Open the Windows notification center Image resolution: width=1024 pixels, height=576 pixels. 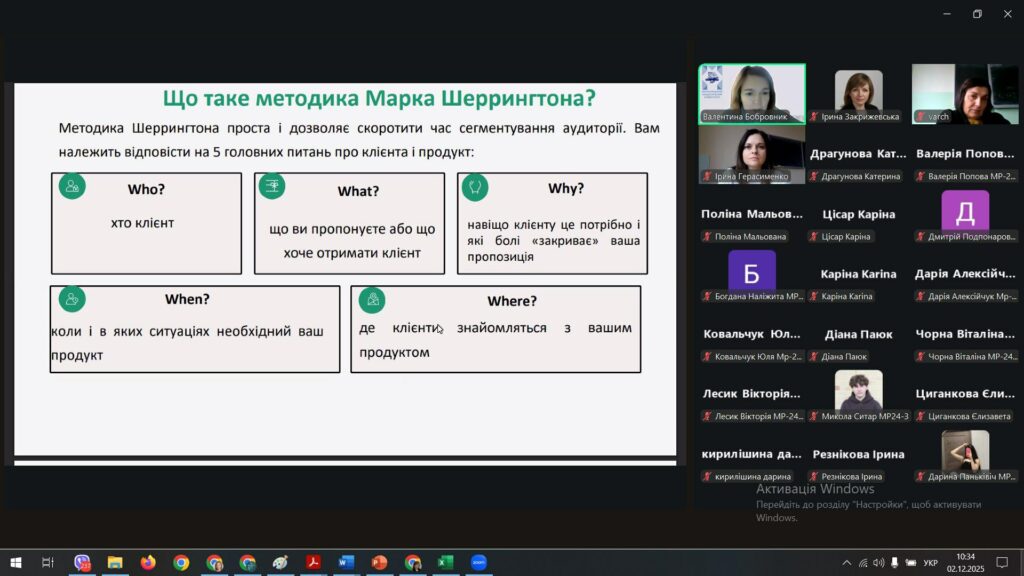click(x=1002, y=563)
